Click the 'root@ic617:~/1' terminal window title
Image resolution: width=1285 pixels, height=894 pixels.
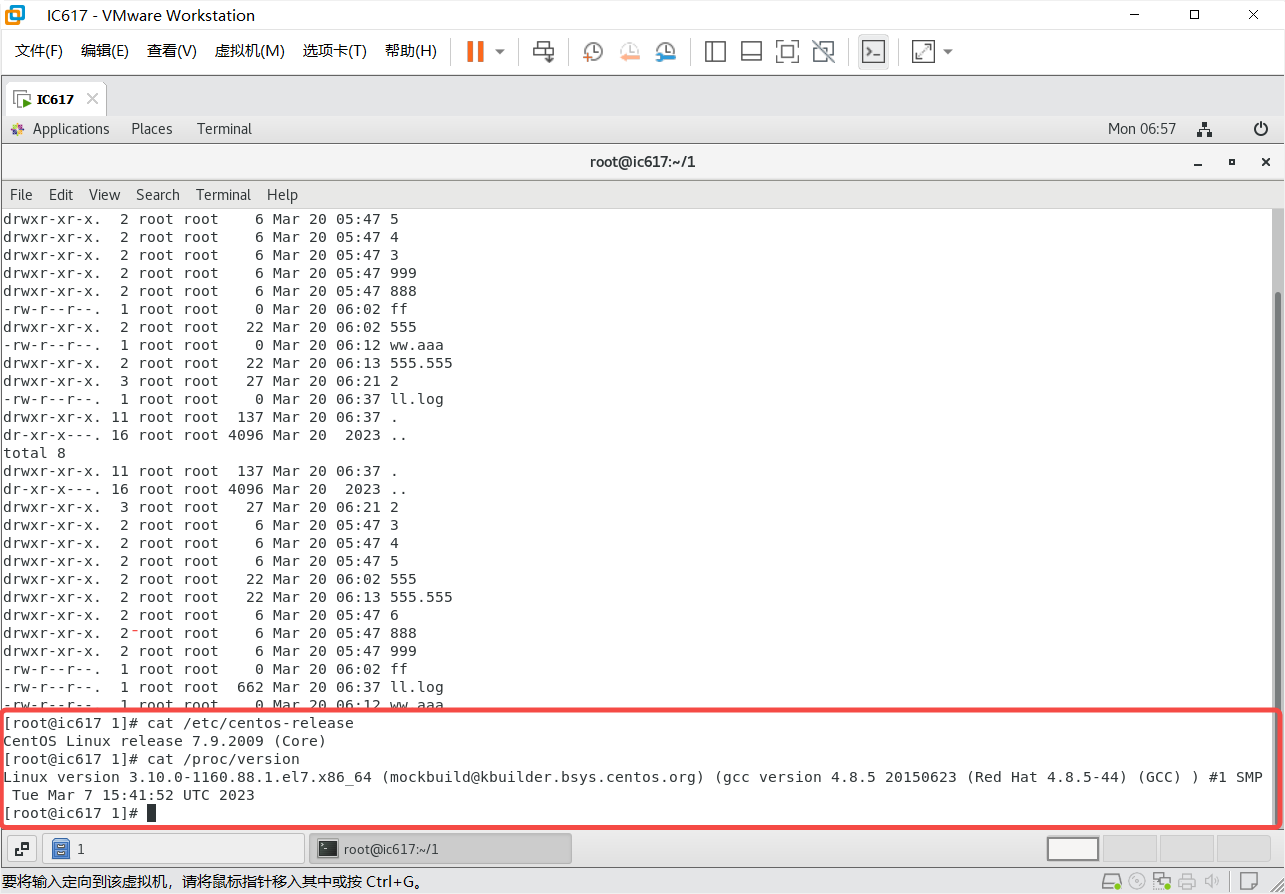coord(642,162)
